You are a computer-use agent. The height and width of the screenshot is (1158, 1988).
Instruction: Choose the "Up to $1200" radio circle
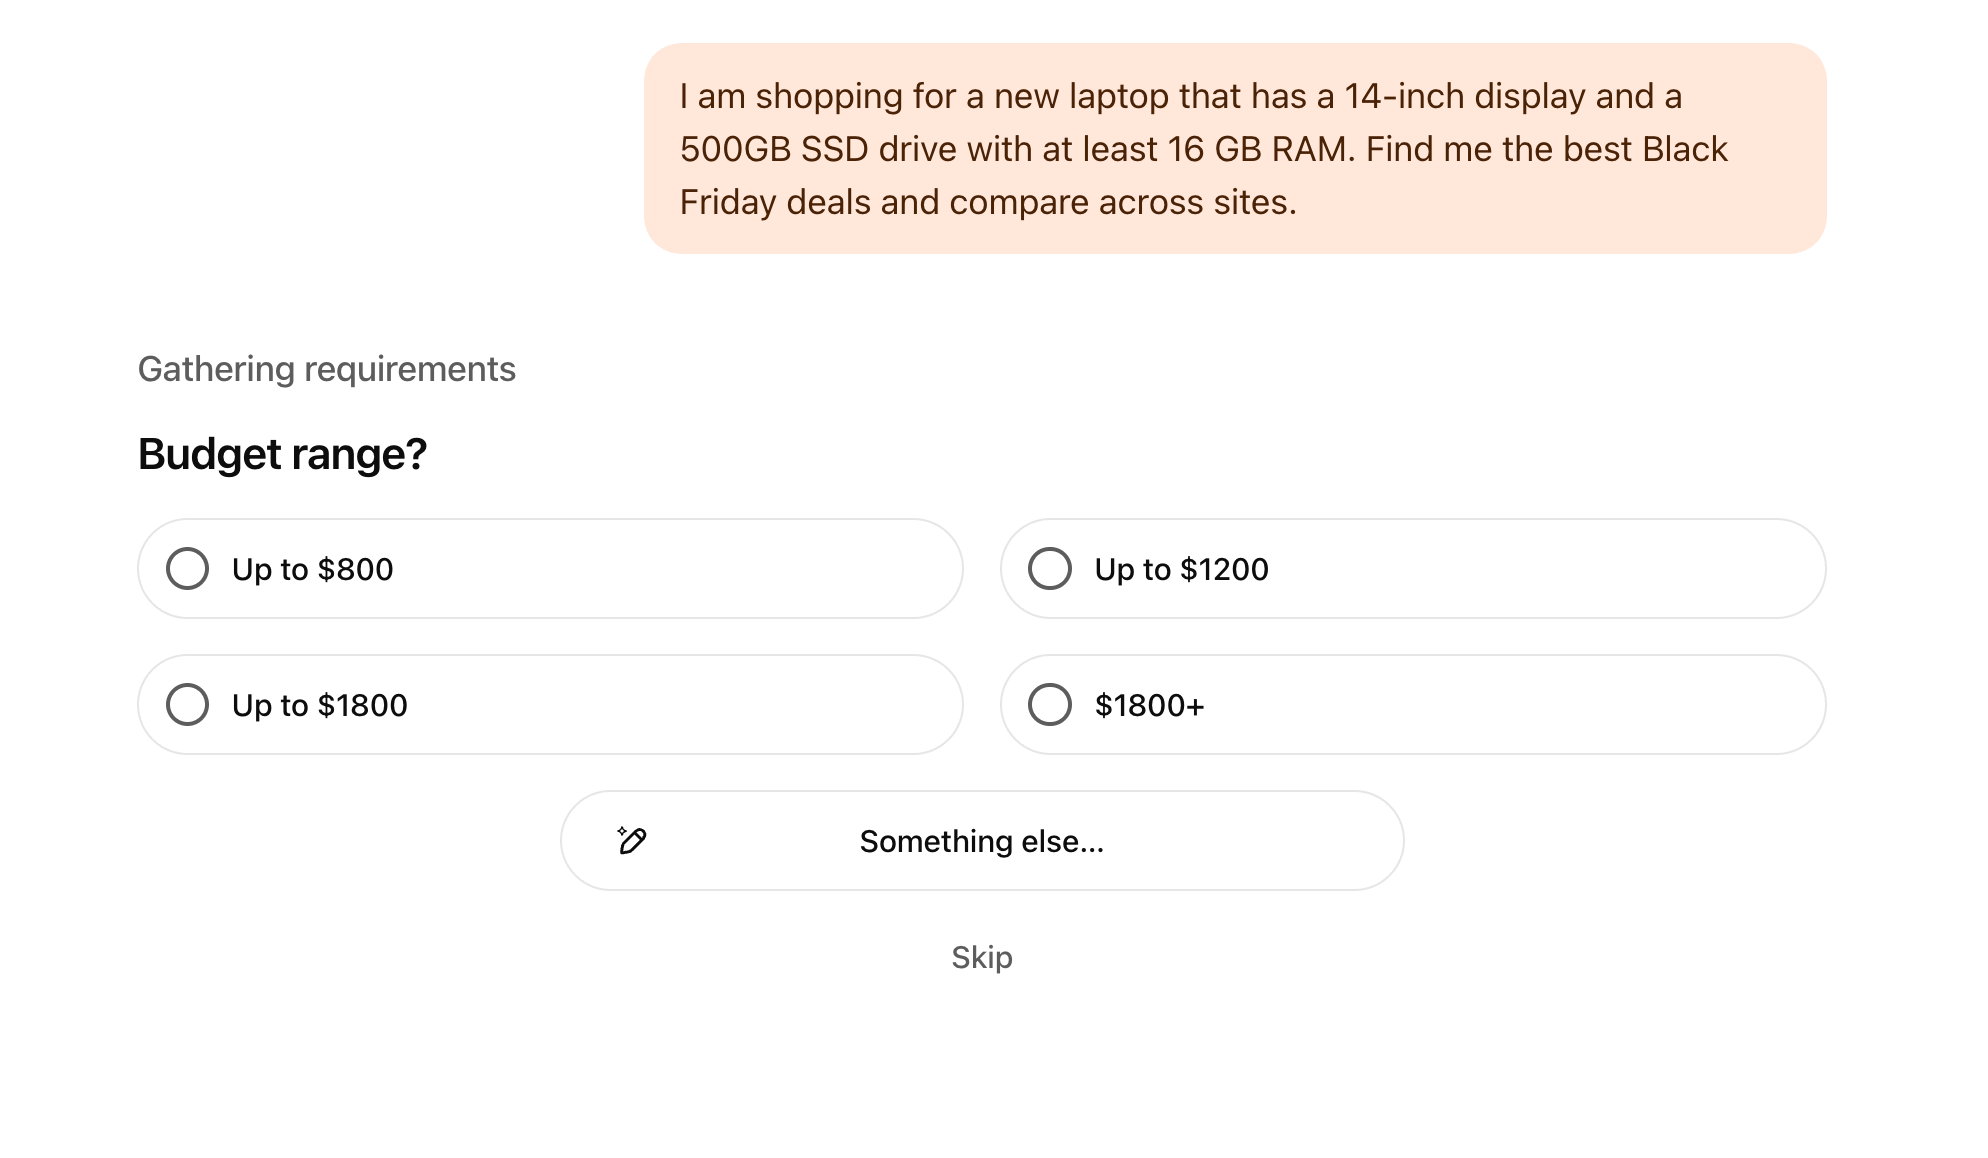1050,569
